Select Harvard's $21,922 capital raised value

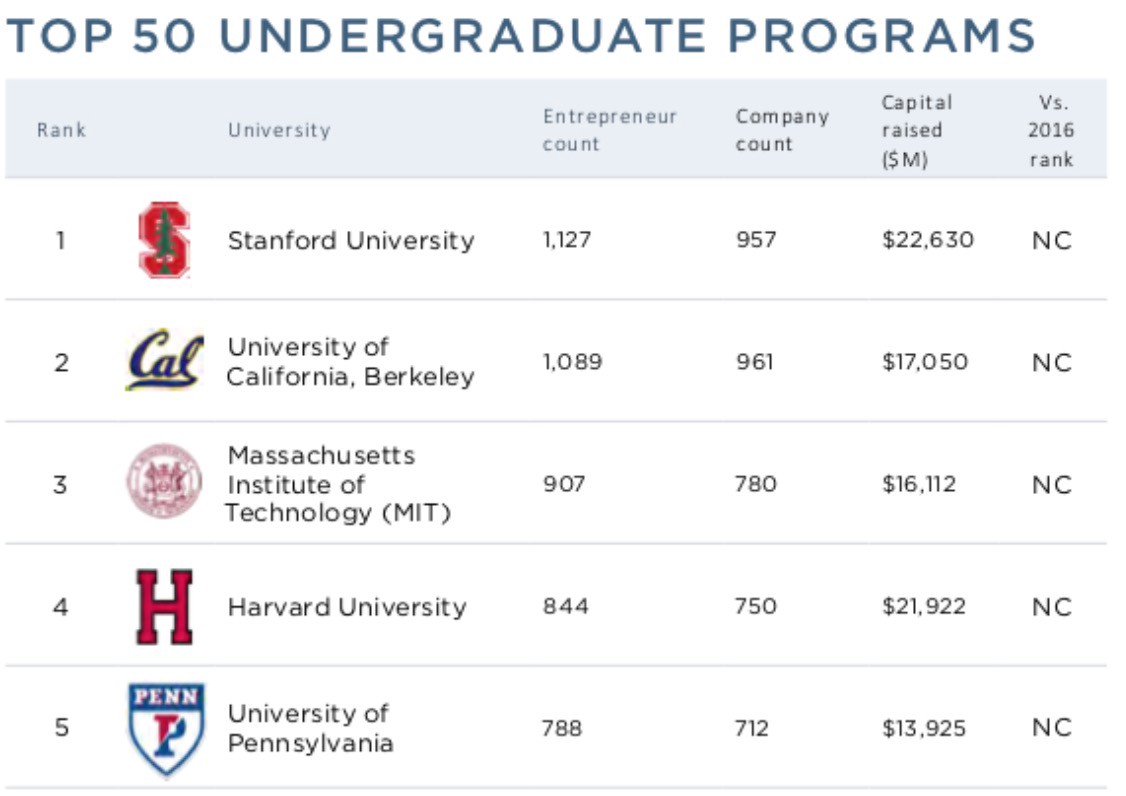(x=923, y=607)
